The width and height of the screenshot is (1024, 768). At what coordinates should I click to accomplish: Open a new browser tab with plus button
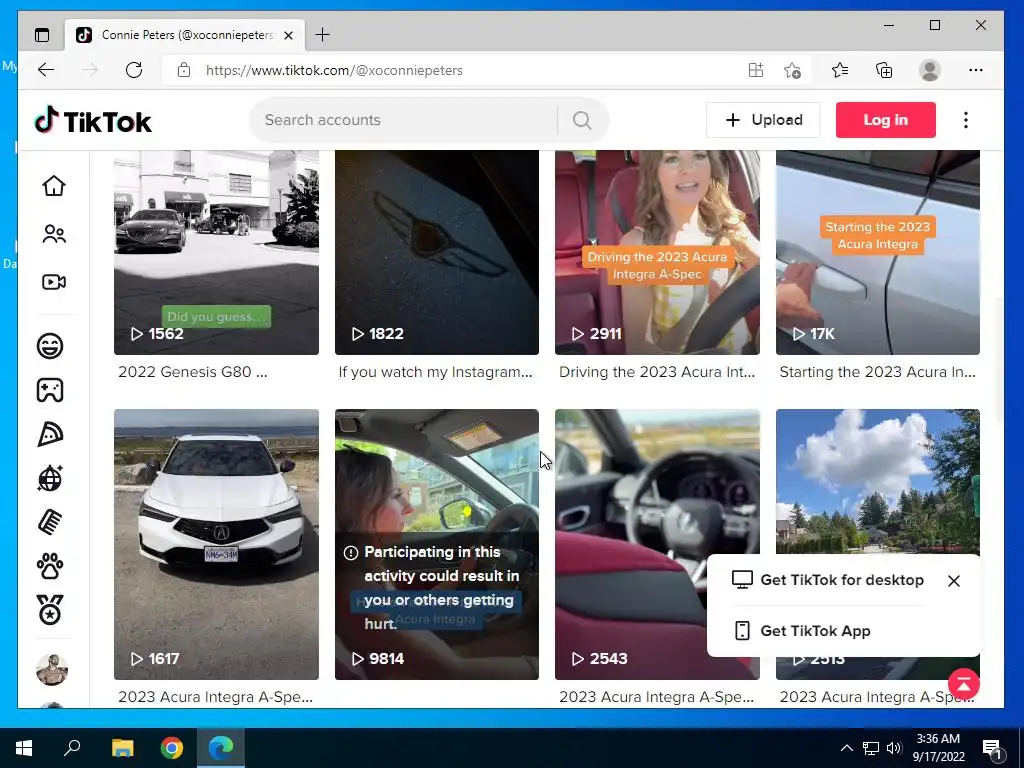pyautogui.click(x=323, y=35)
